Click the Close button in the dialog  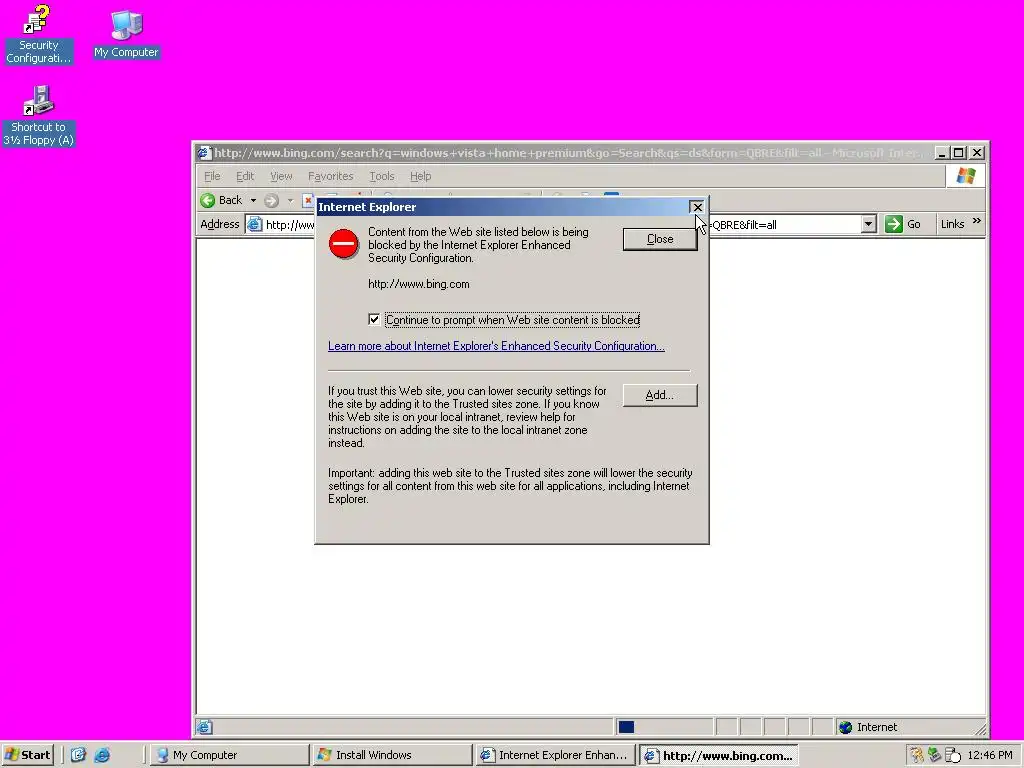tap(660, 239)
